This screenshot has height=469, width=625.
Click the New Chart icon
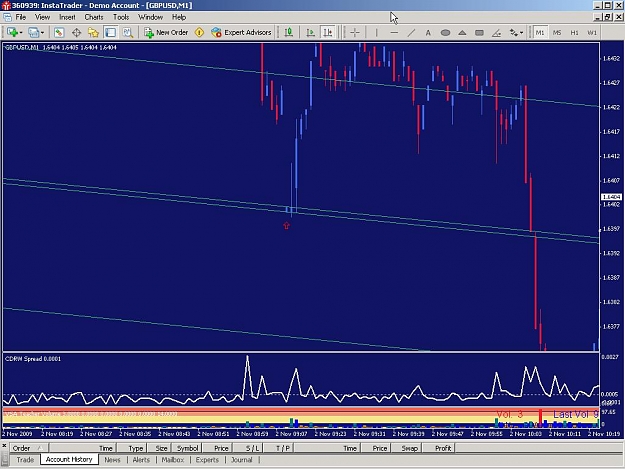(12, 32)
